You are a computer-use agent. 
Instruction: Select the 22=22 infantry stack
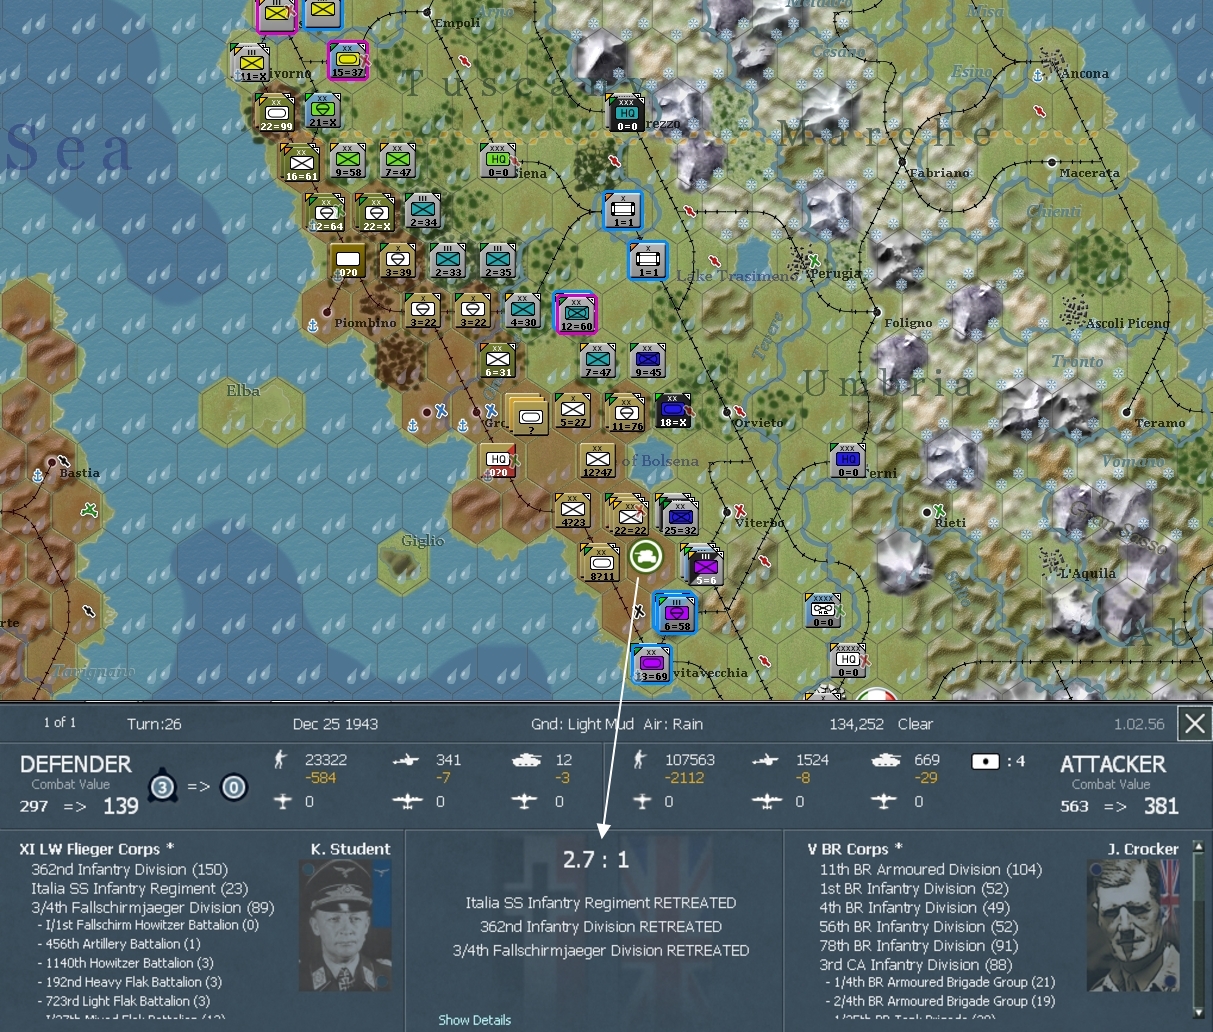pos(628,515)
